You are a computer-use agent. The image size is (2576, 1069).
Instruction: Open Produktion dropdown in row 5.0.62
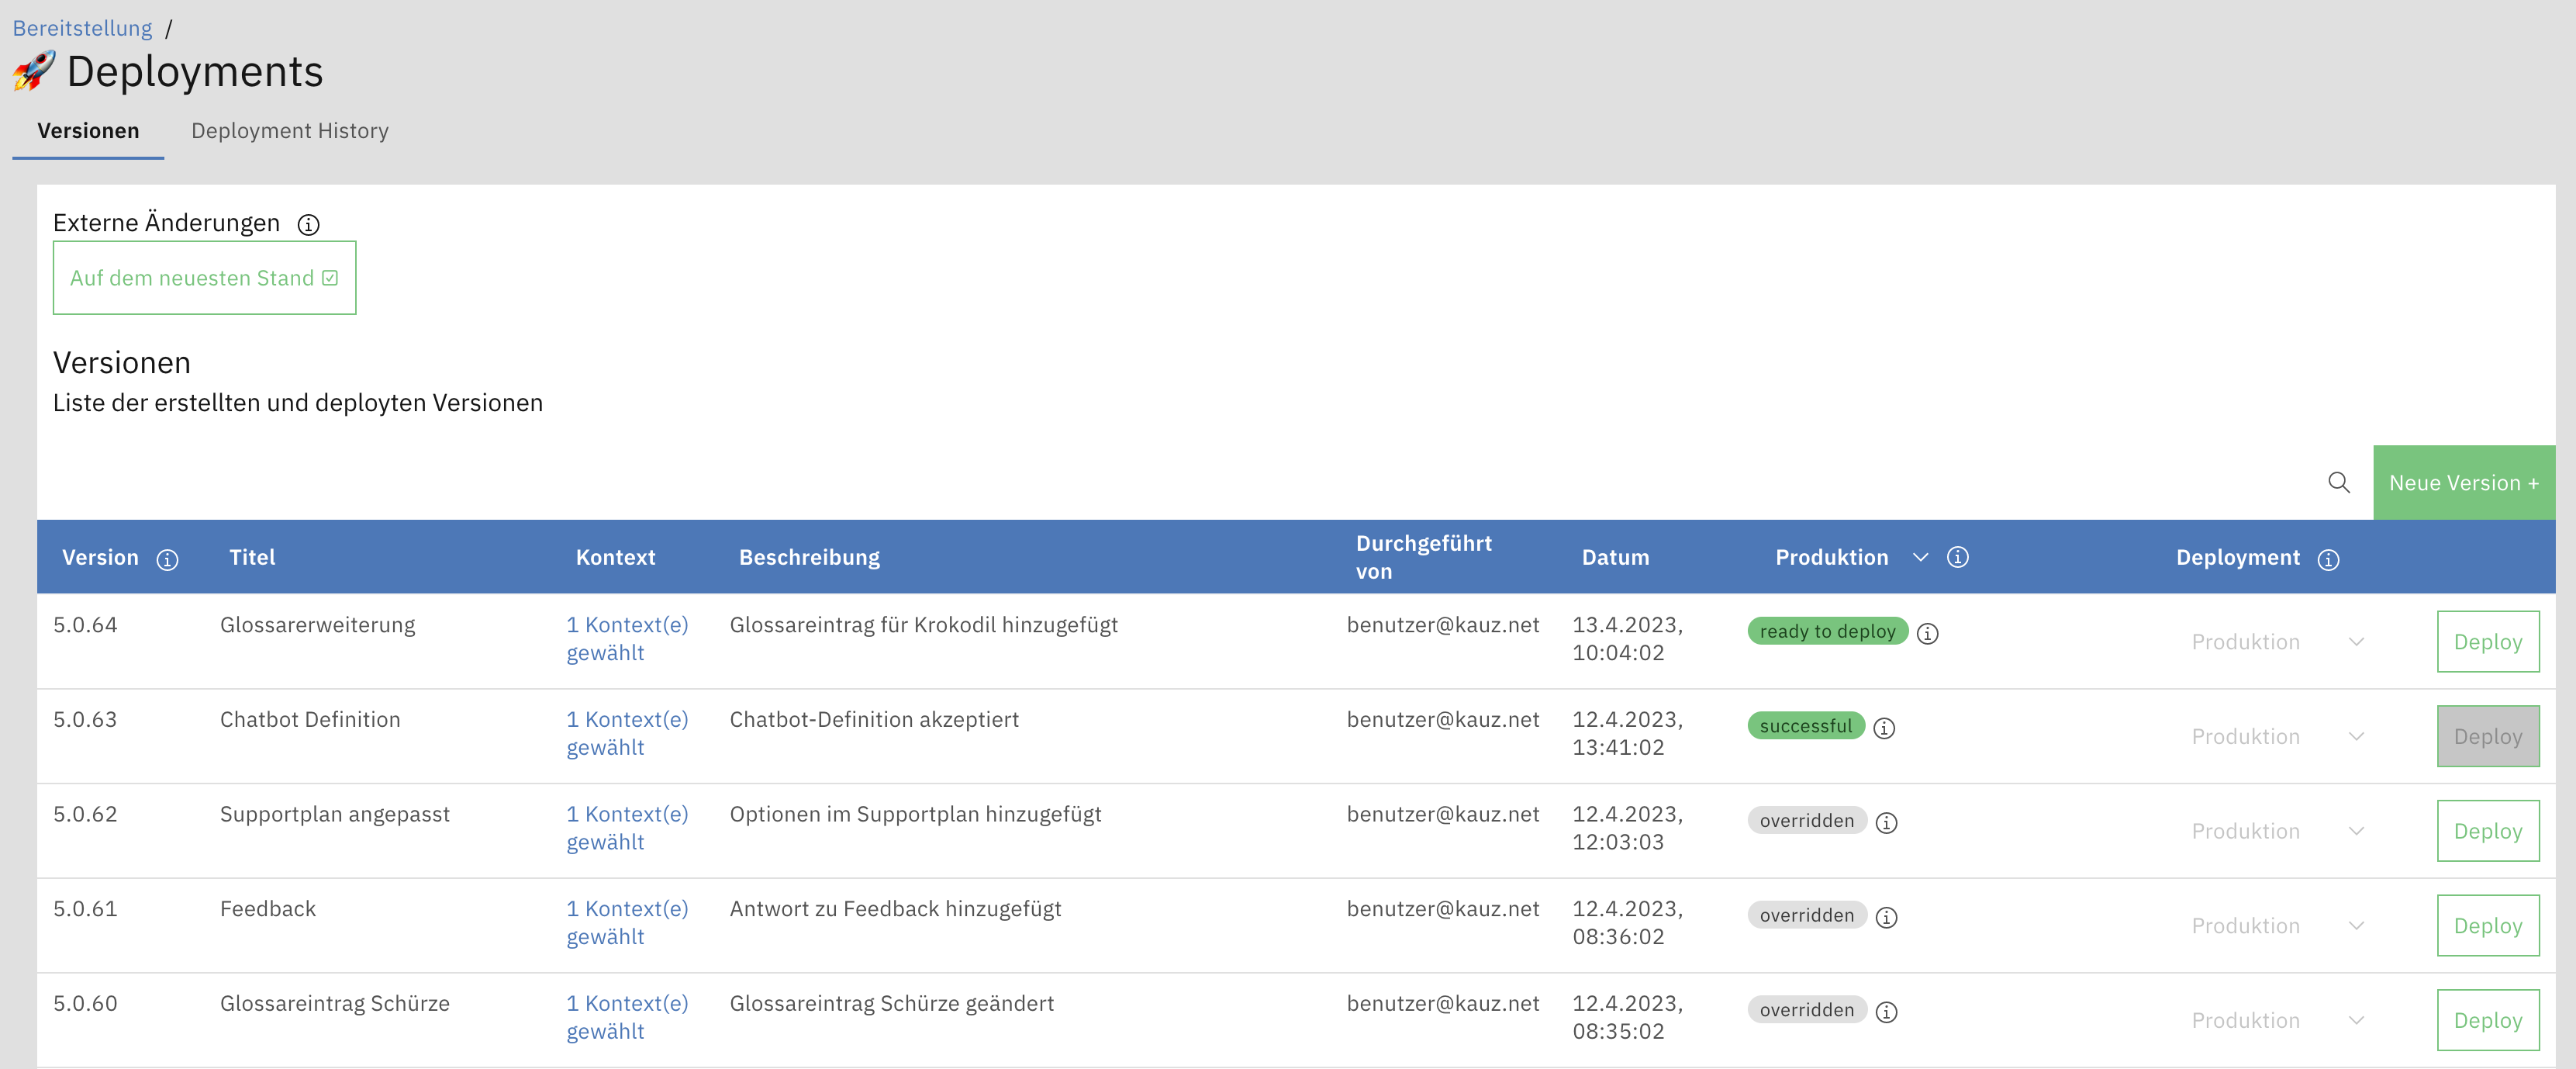click(2277, 831)
